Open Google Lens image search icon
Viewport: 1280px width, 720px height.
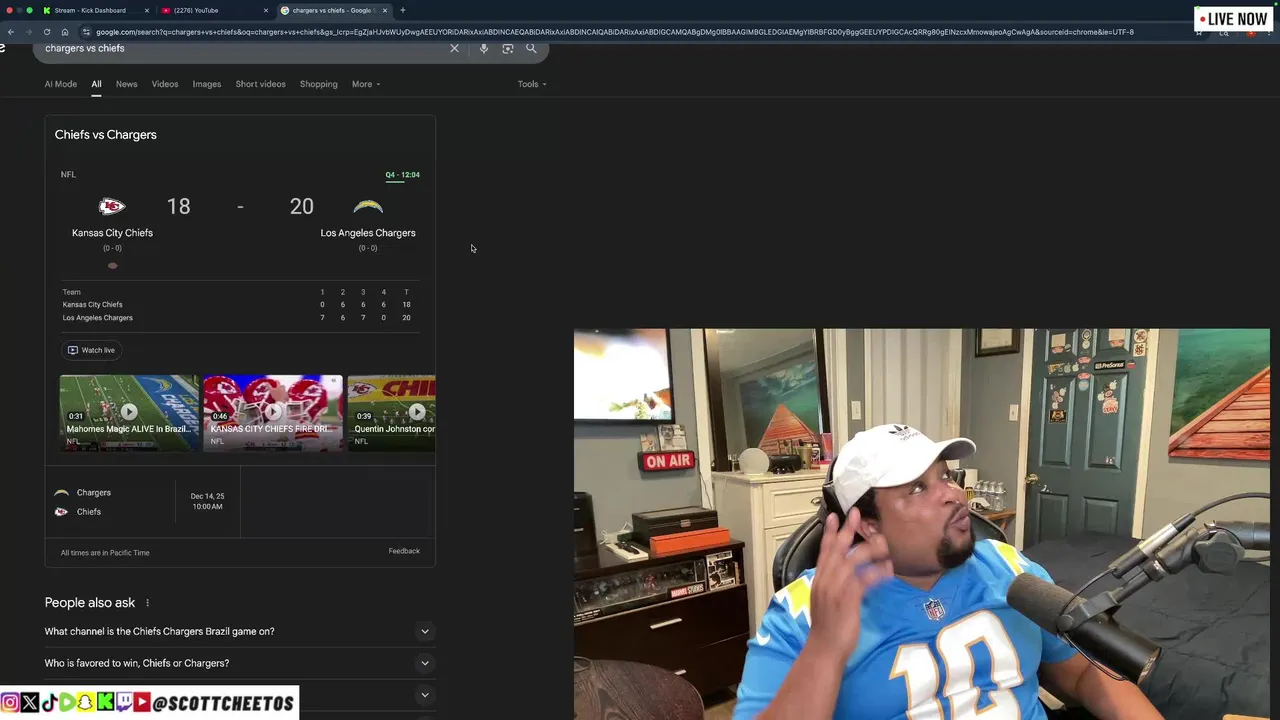pyautogui.click(x=508, y=48)
